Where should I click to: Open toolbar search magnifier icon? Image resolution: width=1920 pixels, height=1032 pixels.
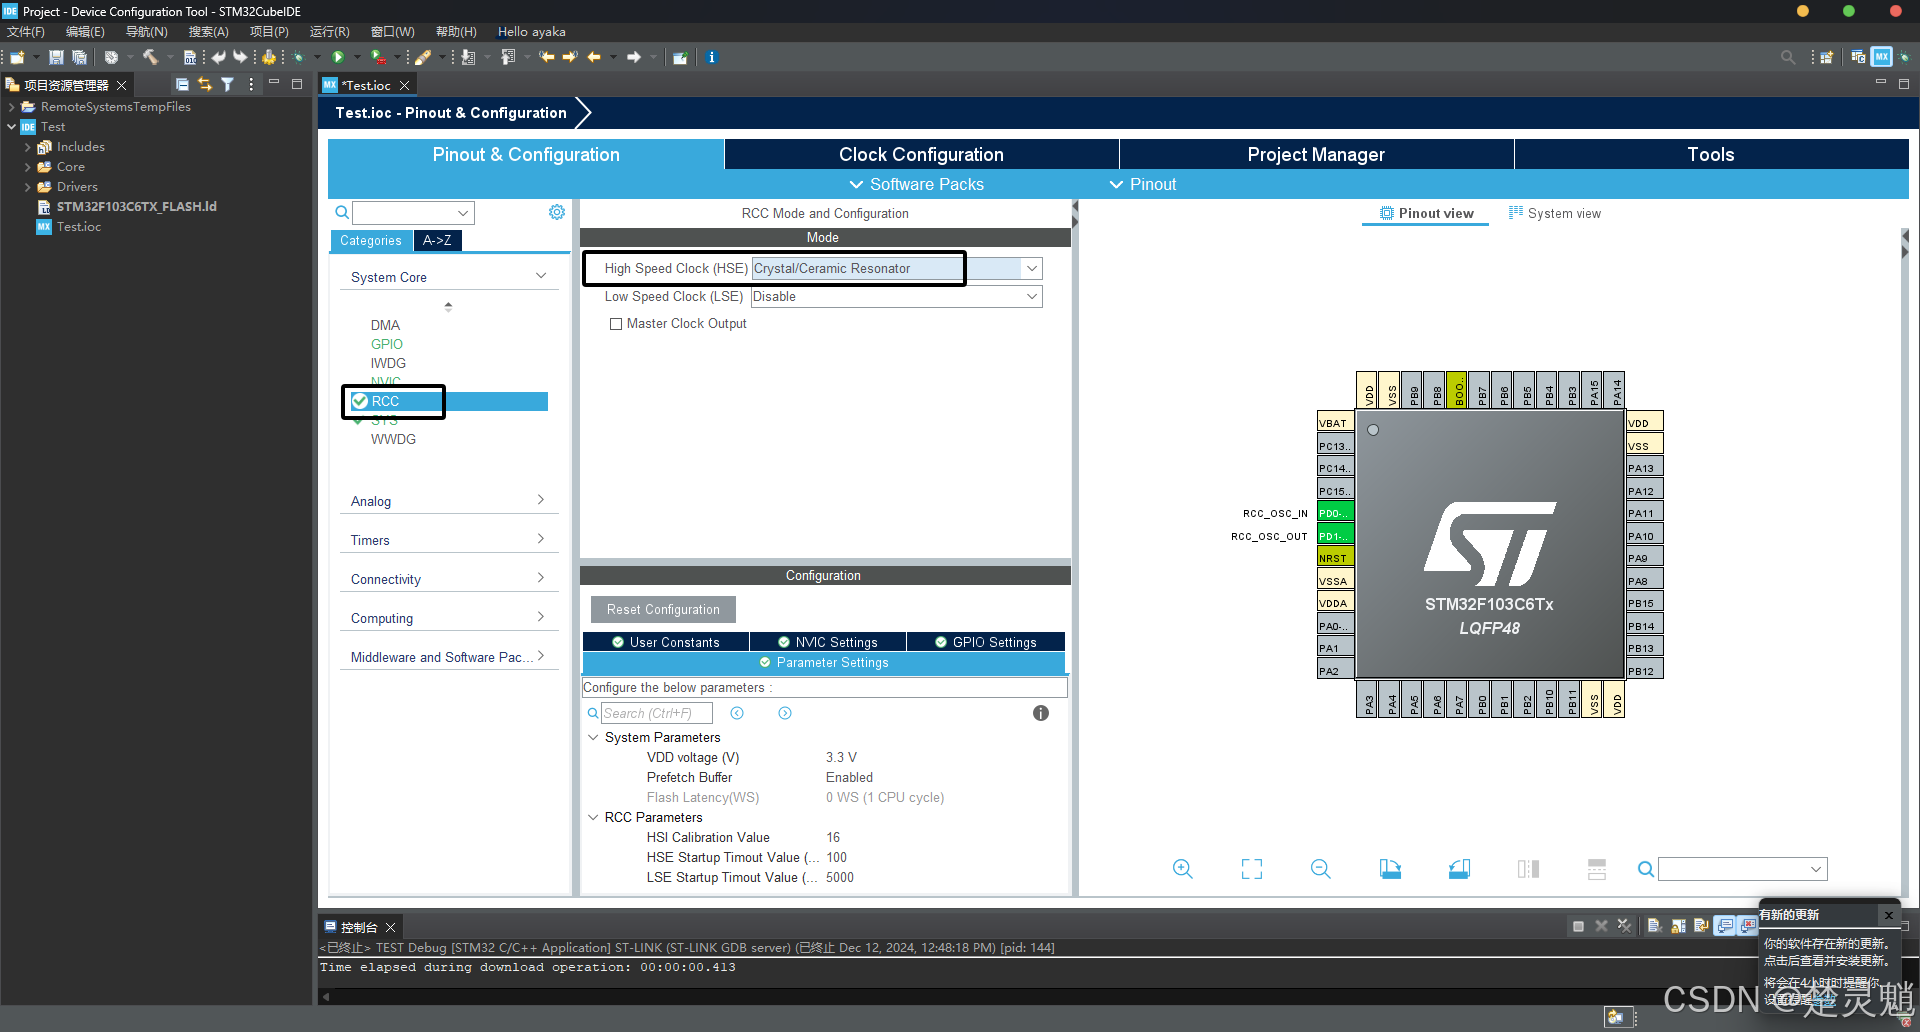tap(1787, 57)
